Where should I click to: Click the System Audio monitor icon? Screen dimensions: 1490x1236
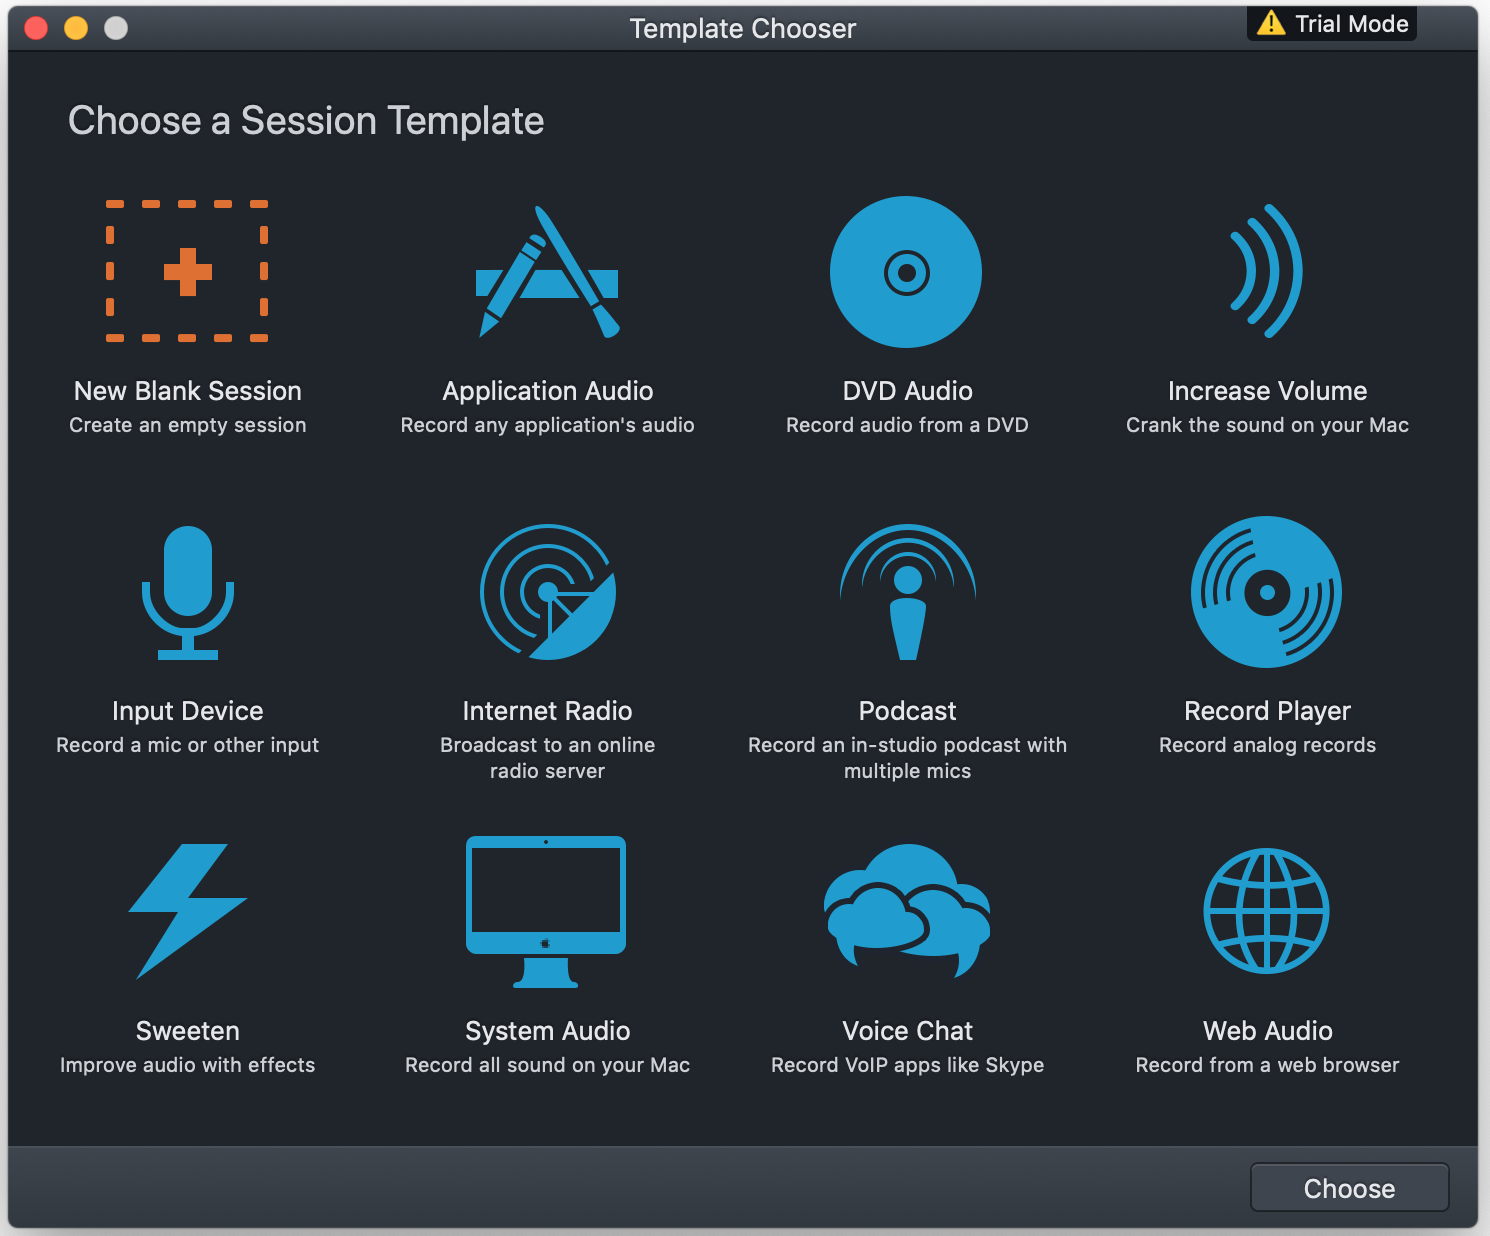[x=547, y=912]
